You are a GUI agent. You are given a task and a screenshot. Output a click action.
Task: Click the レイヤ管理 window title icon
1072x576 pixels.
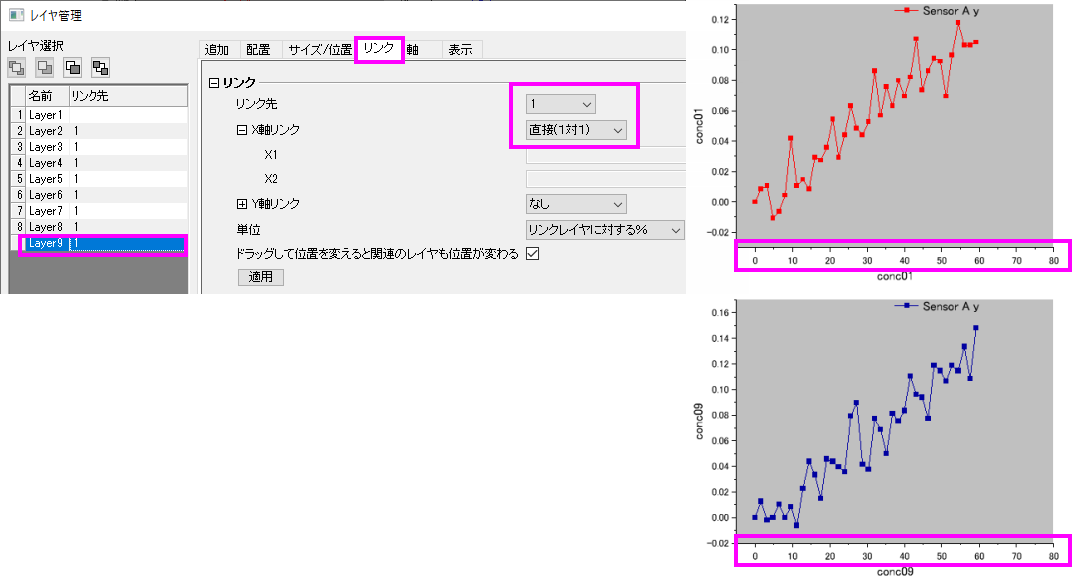click(x=16, y=14)
